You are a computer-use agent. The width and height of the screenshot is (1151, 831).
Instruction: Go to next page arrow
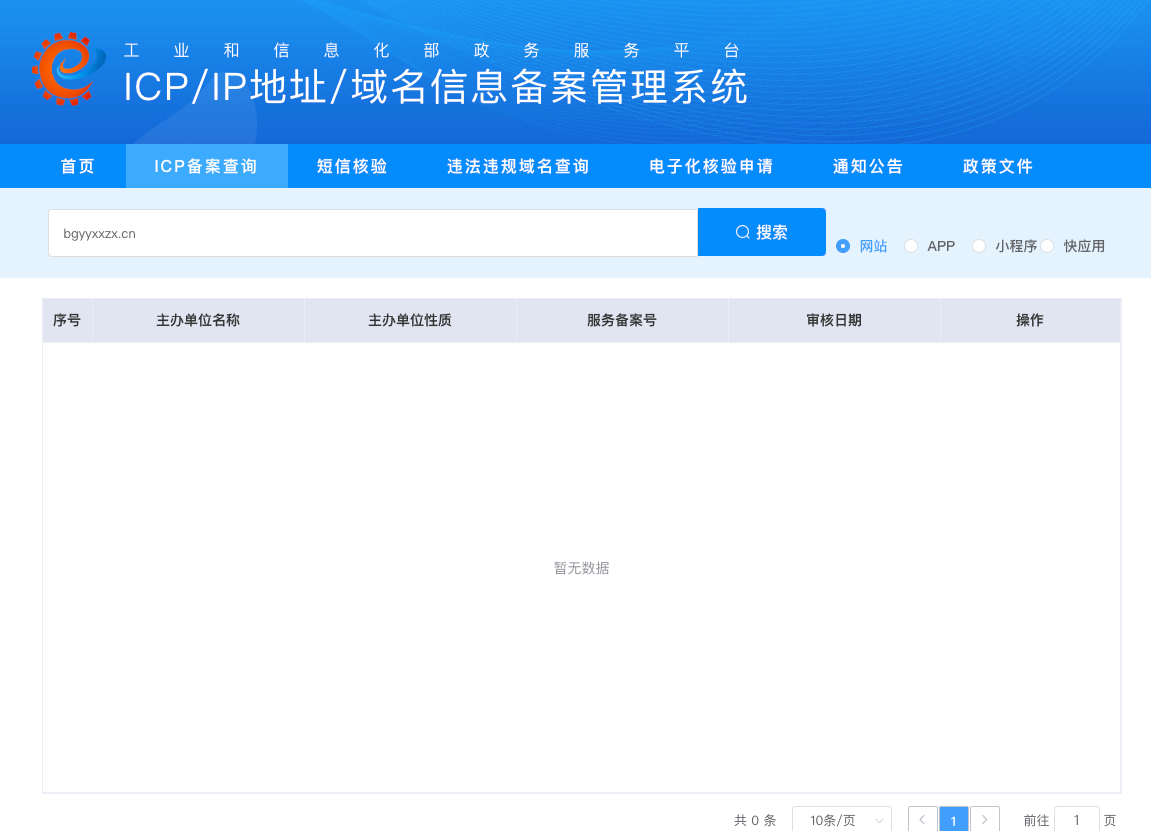[984, 819]
